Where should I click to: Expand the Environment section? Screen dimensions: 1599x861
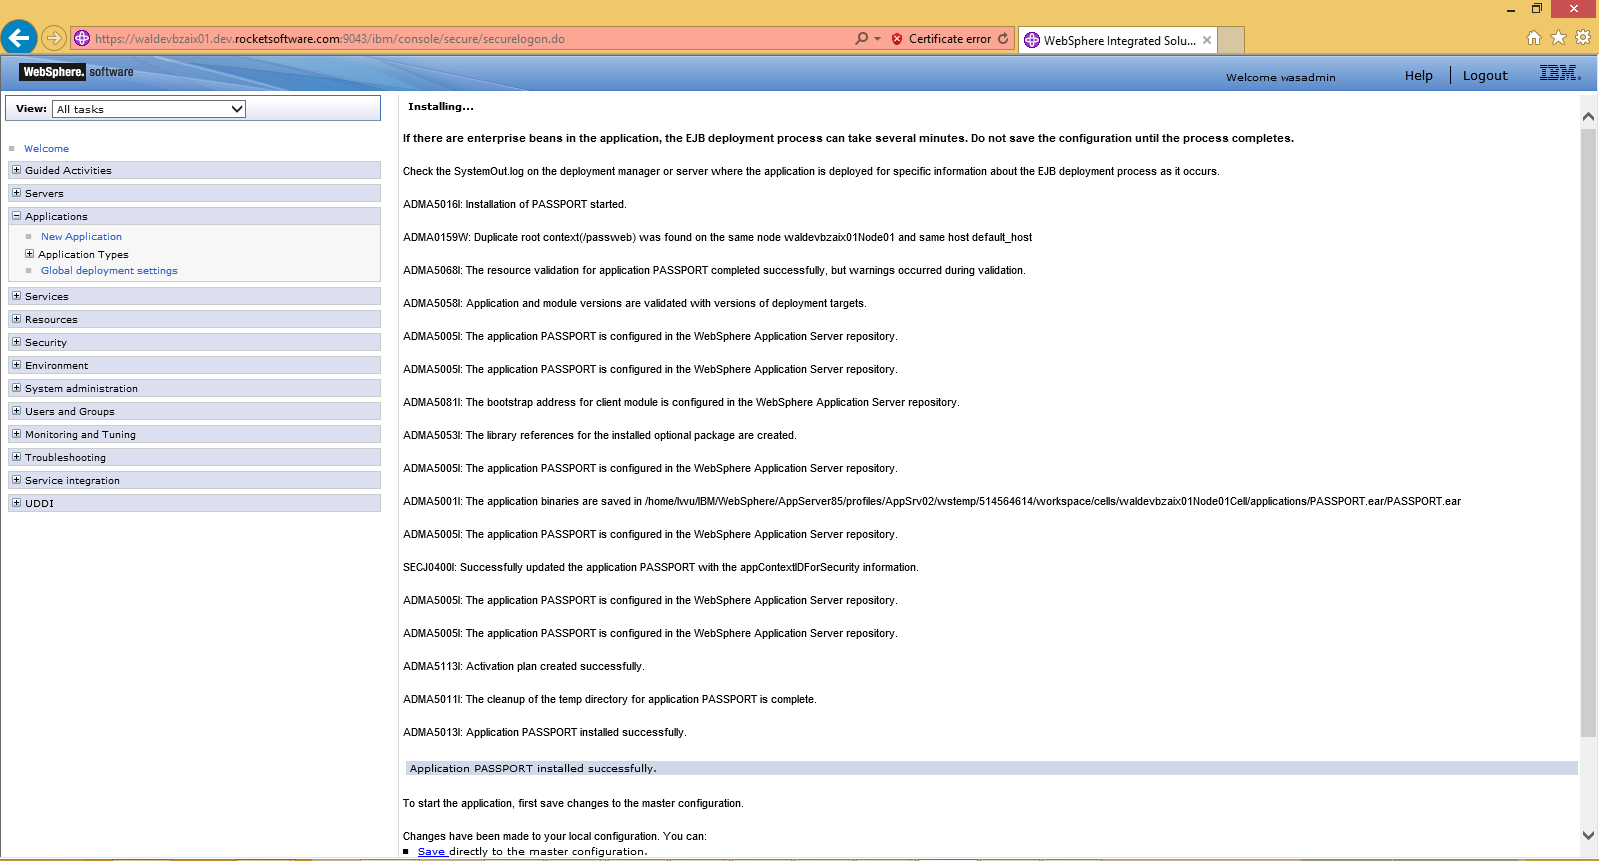[16, 365]
